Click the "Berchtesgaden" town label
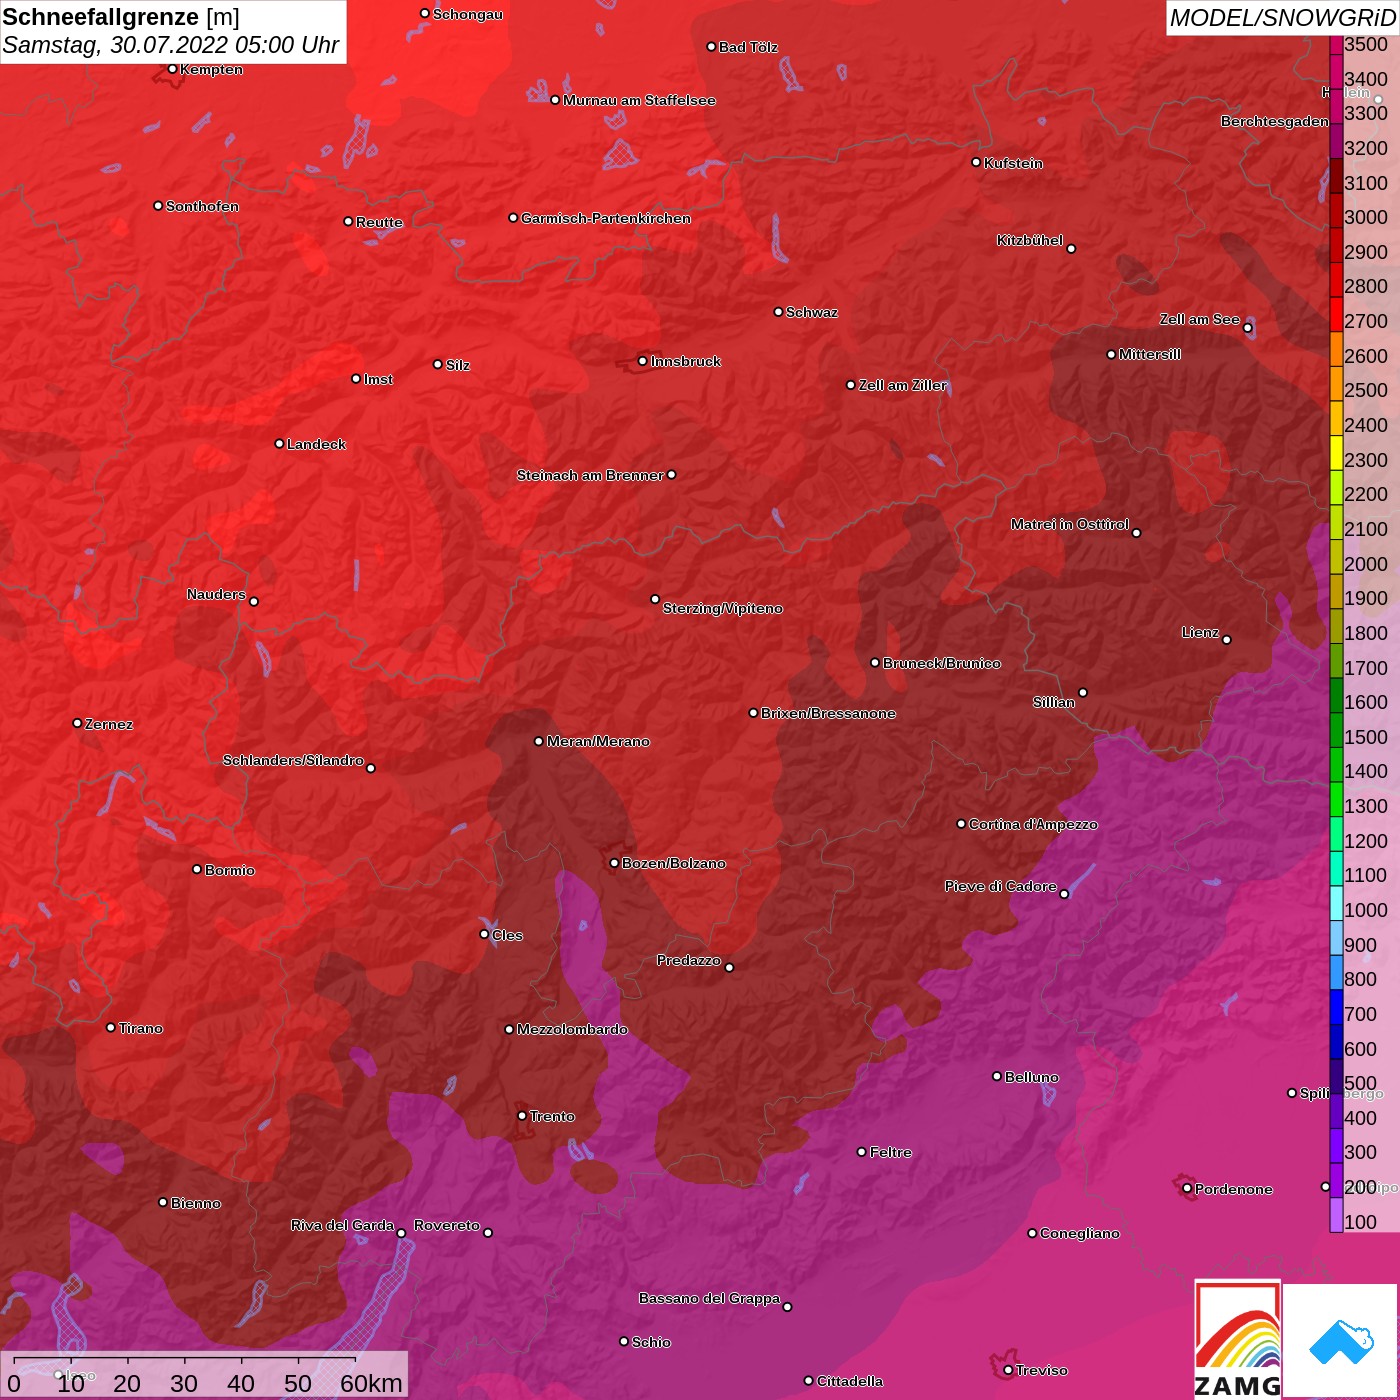 pyautogui.click(x=1275, y=121)
